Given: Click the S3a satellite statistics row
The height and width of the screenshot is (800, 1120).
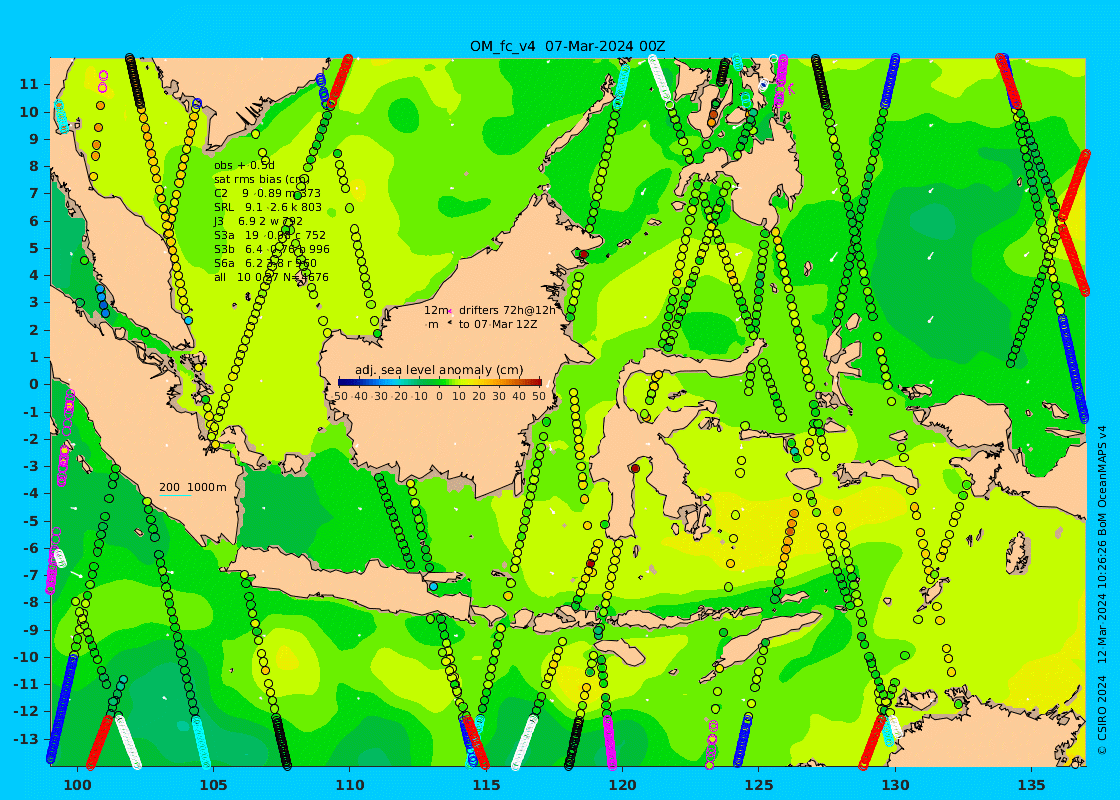Looking at the screenshot, I should click(x=270, y=235).
